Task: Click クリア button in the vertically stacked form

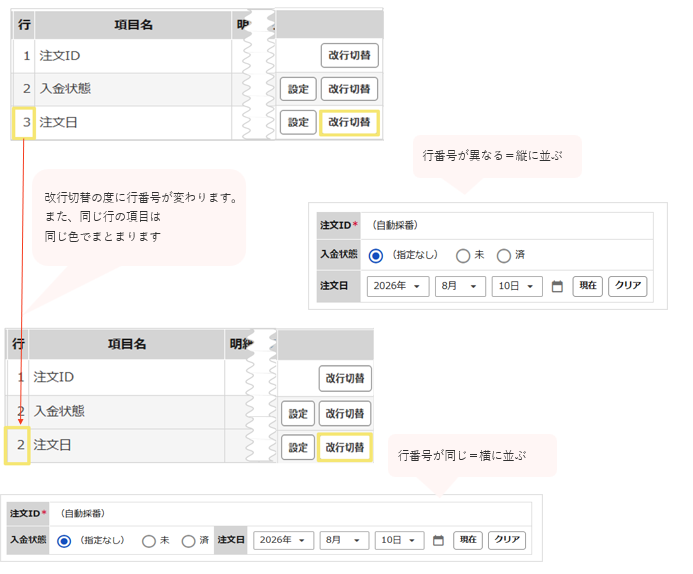Action: tap(628, 286)
